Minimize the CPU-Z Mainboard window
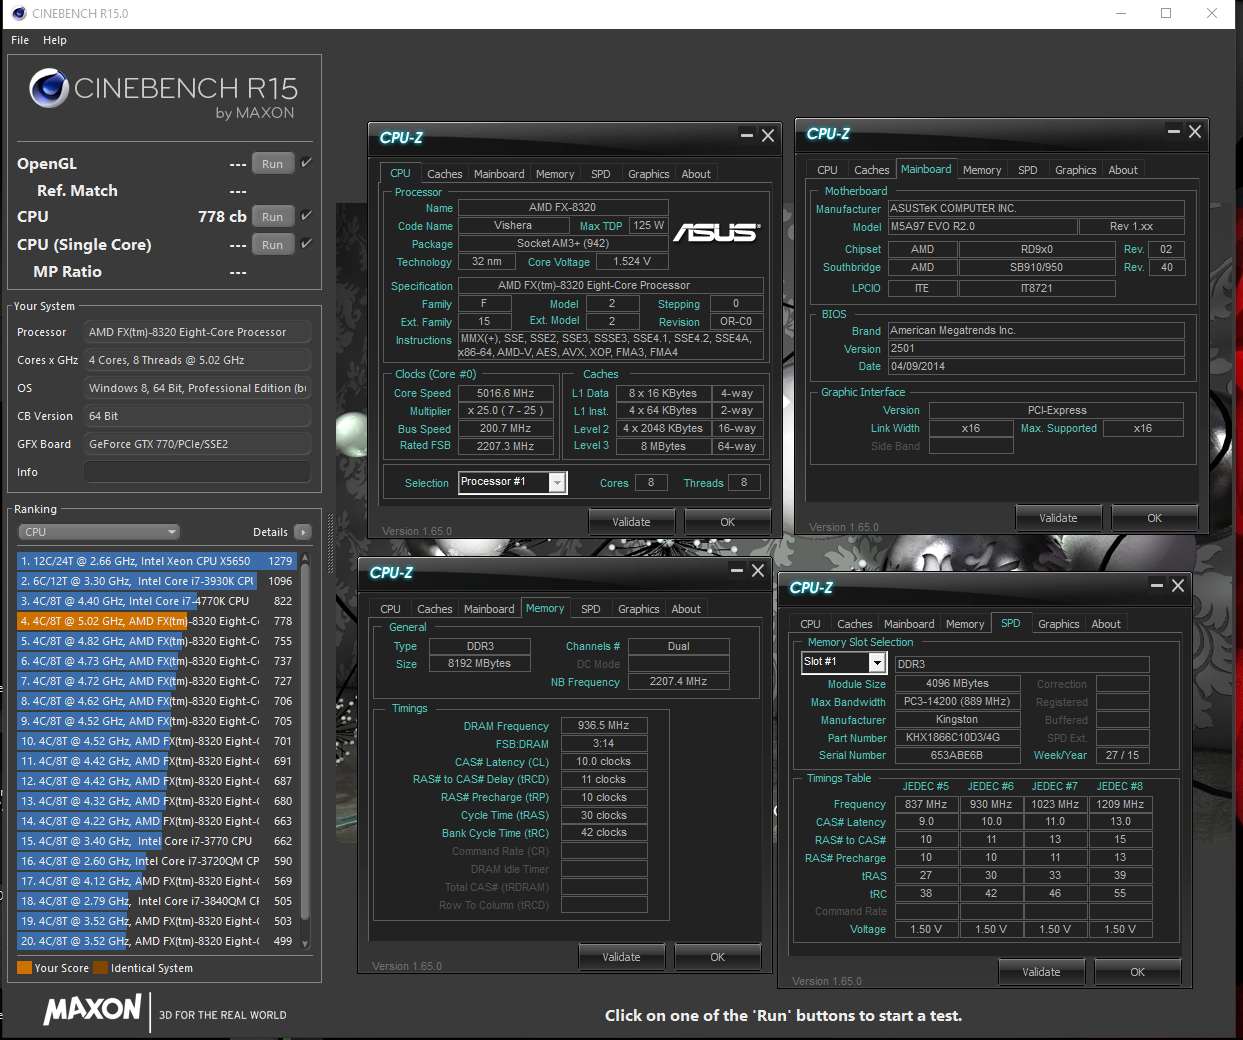1243x1040 pixels. coord(1174,132)
